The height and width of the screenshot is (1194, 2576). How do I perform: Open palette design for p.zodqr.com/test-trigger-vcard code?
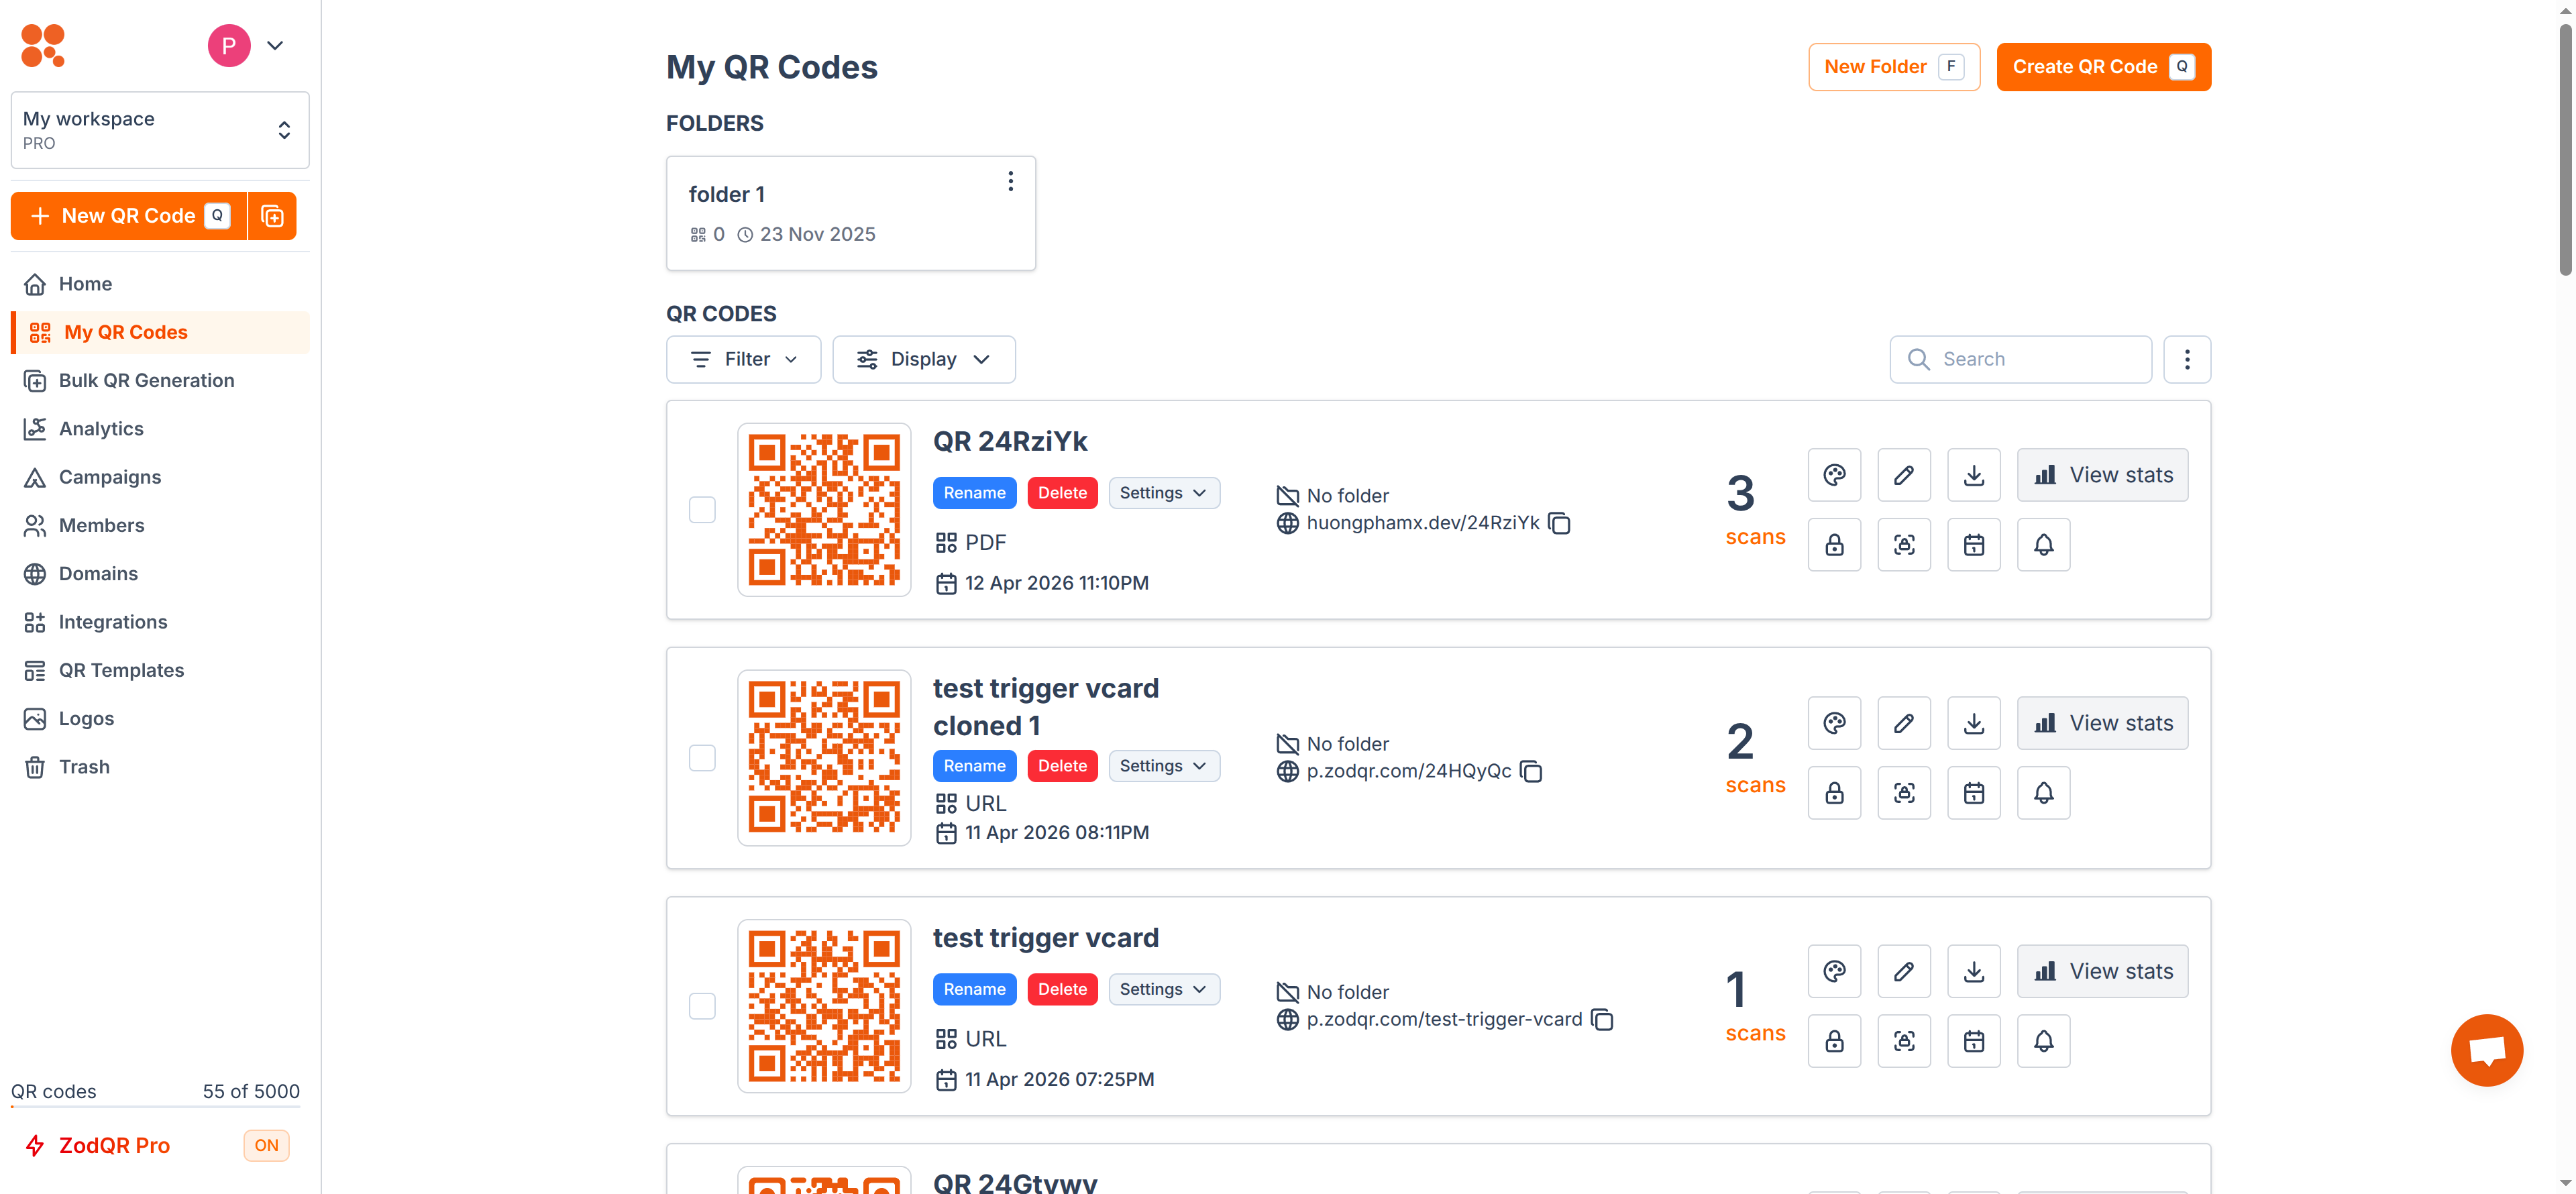tap(1834, 971)
